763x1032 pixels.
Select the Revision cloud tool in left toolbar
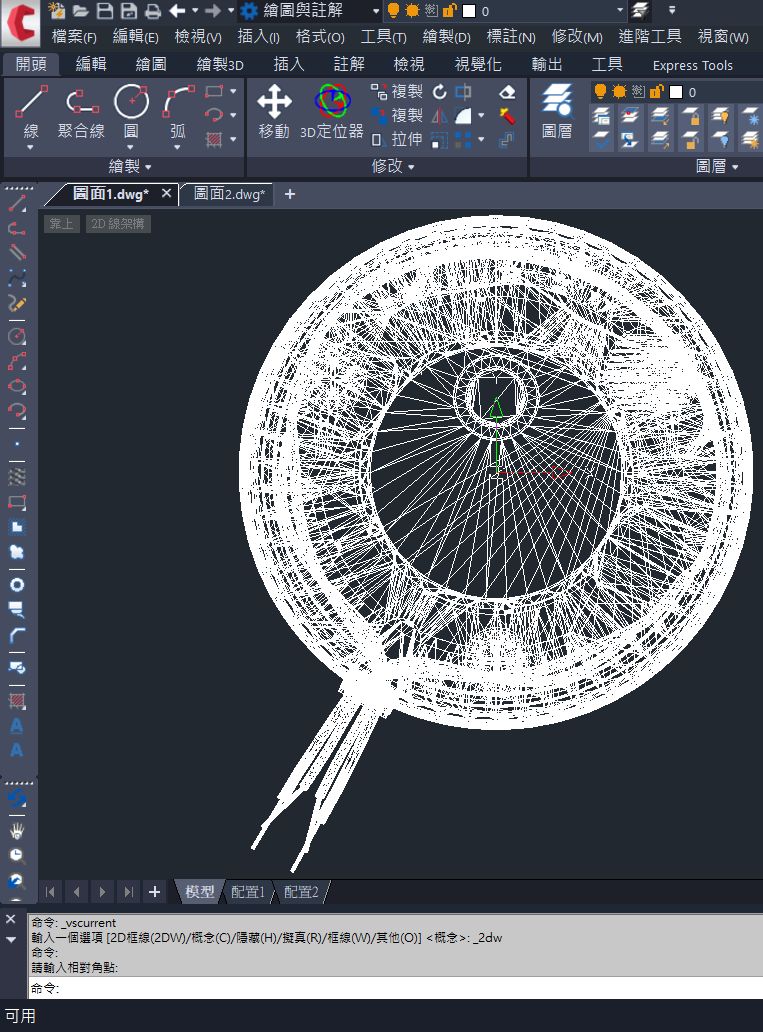click(17, 552)
